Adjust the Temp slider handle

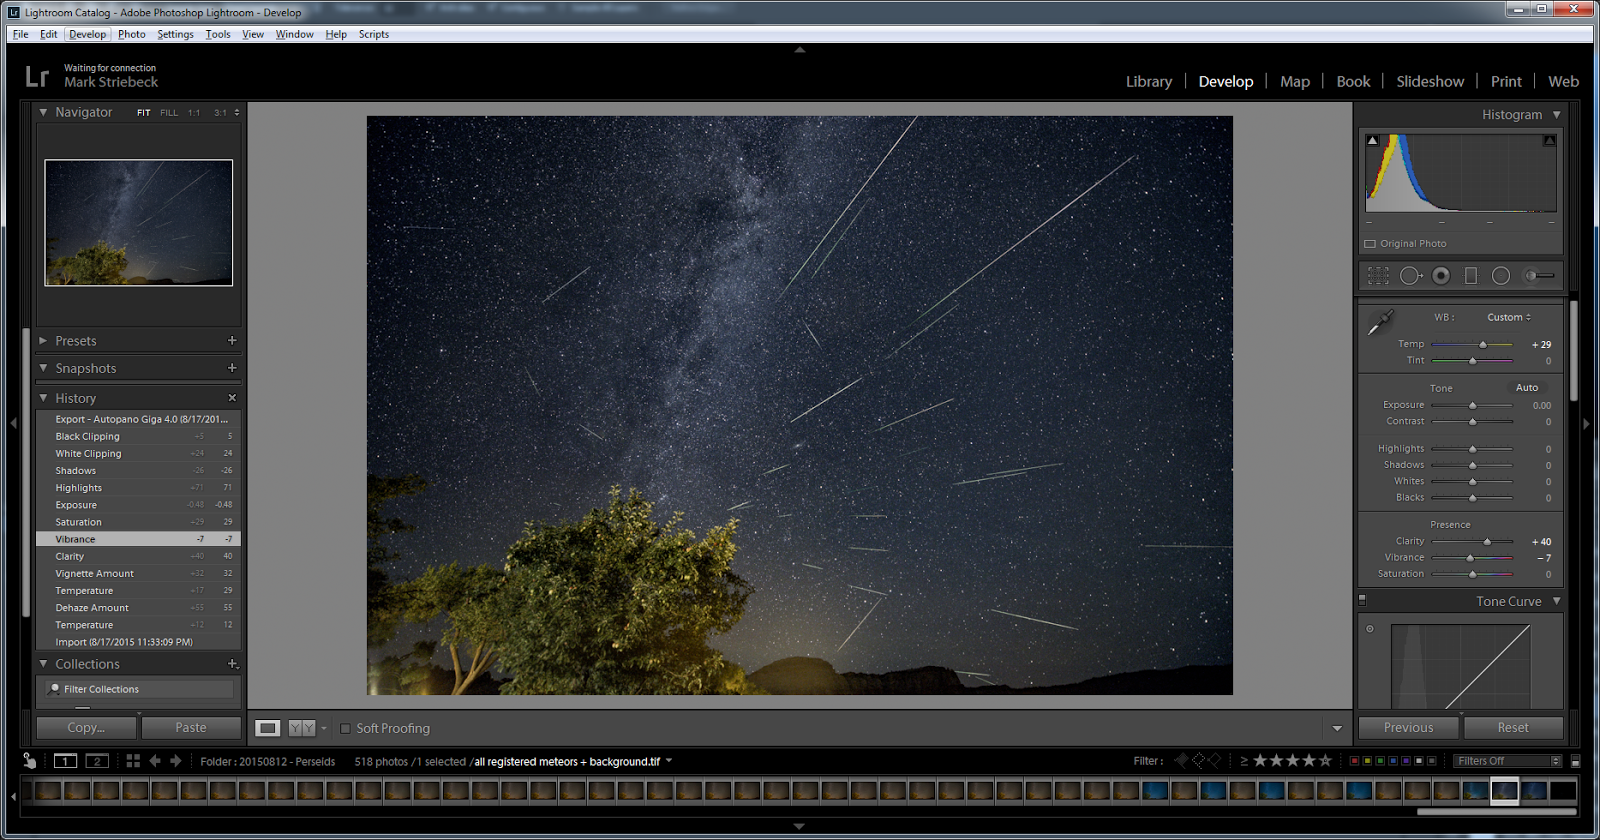coord(1483,344)
